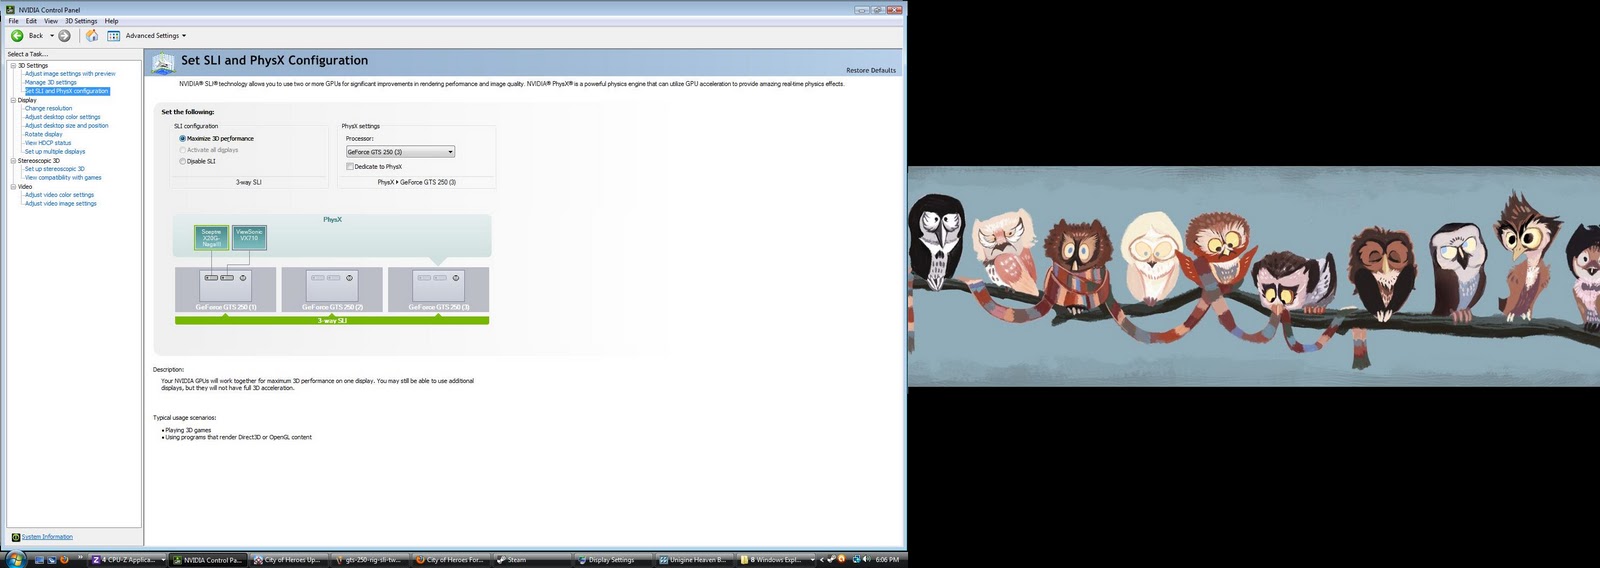Click the green Back arrow icon
Image resolution: width=1600 pixels, height=568 pixels.
(x=17, y=36)
